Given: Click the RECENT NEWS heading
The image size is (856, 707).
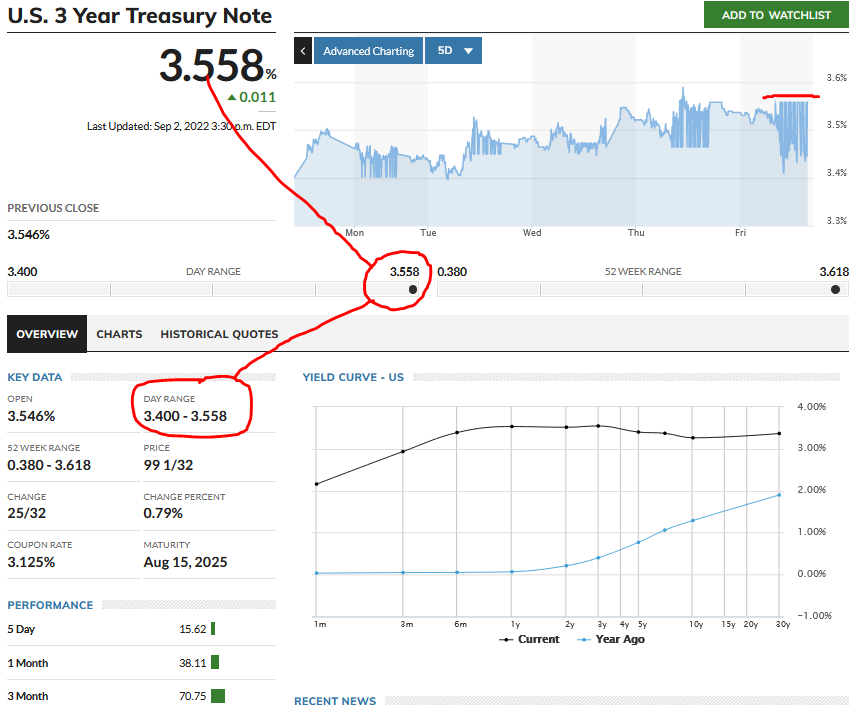Looking at the screenshot, I should click(x=335, y=701).
